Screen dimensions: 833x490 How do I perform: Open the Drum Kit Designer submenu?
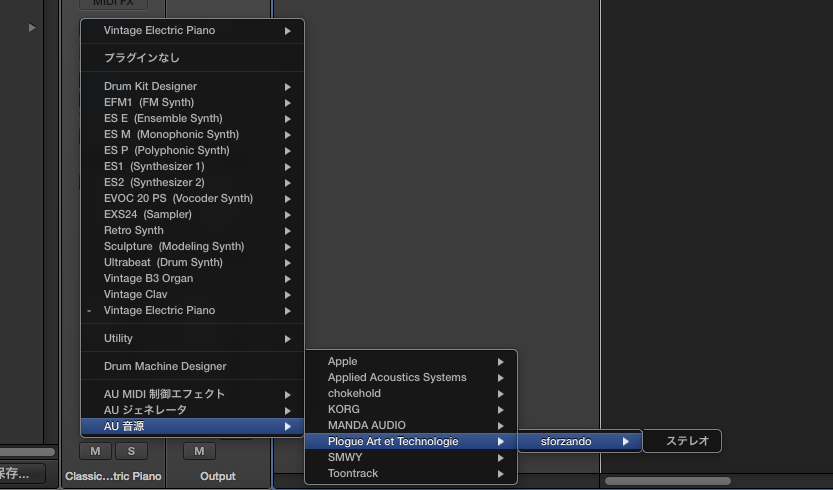pos(192,86)
